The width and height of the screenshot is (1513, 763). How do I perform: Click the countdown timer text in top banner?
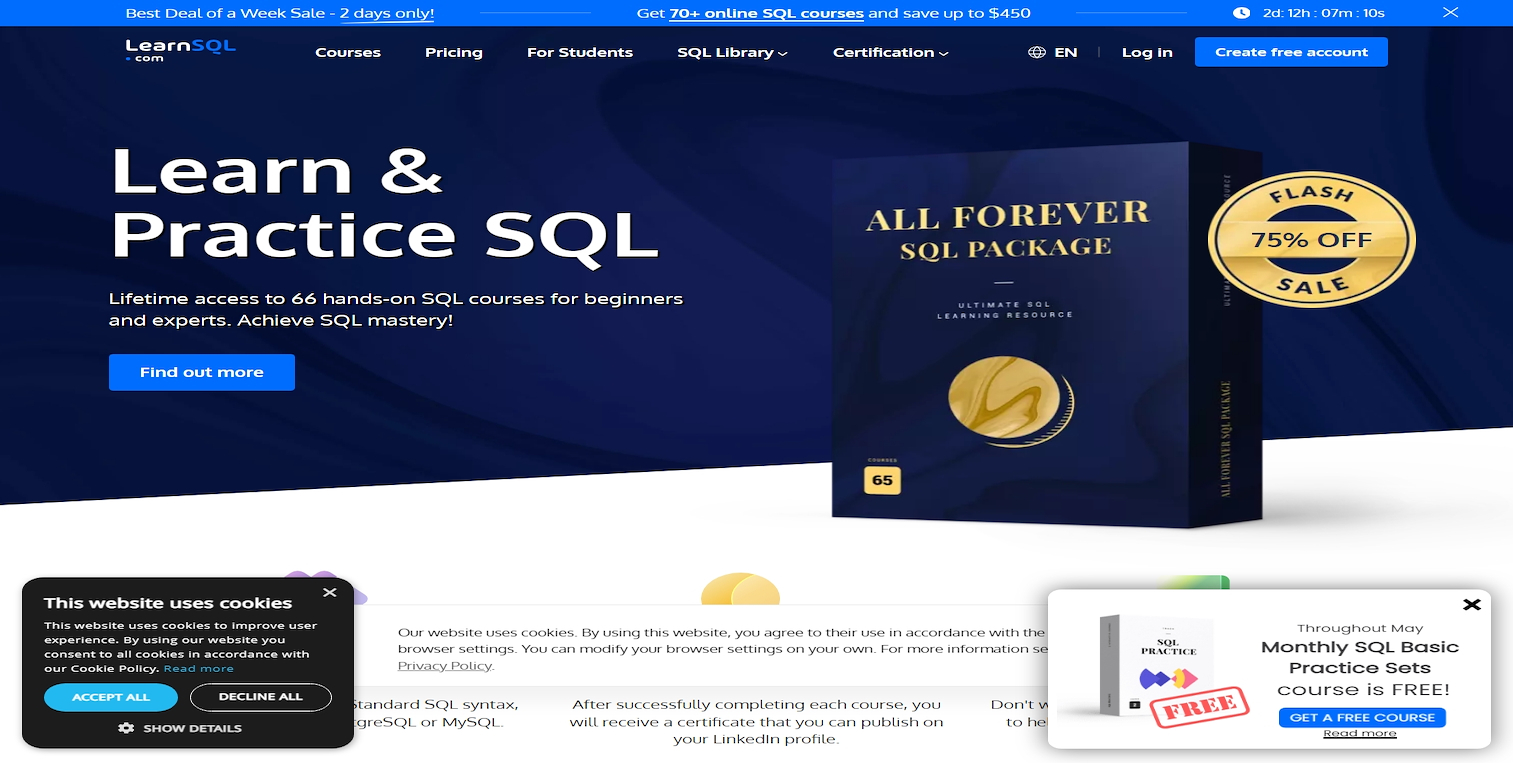coord(1324,14)
